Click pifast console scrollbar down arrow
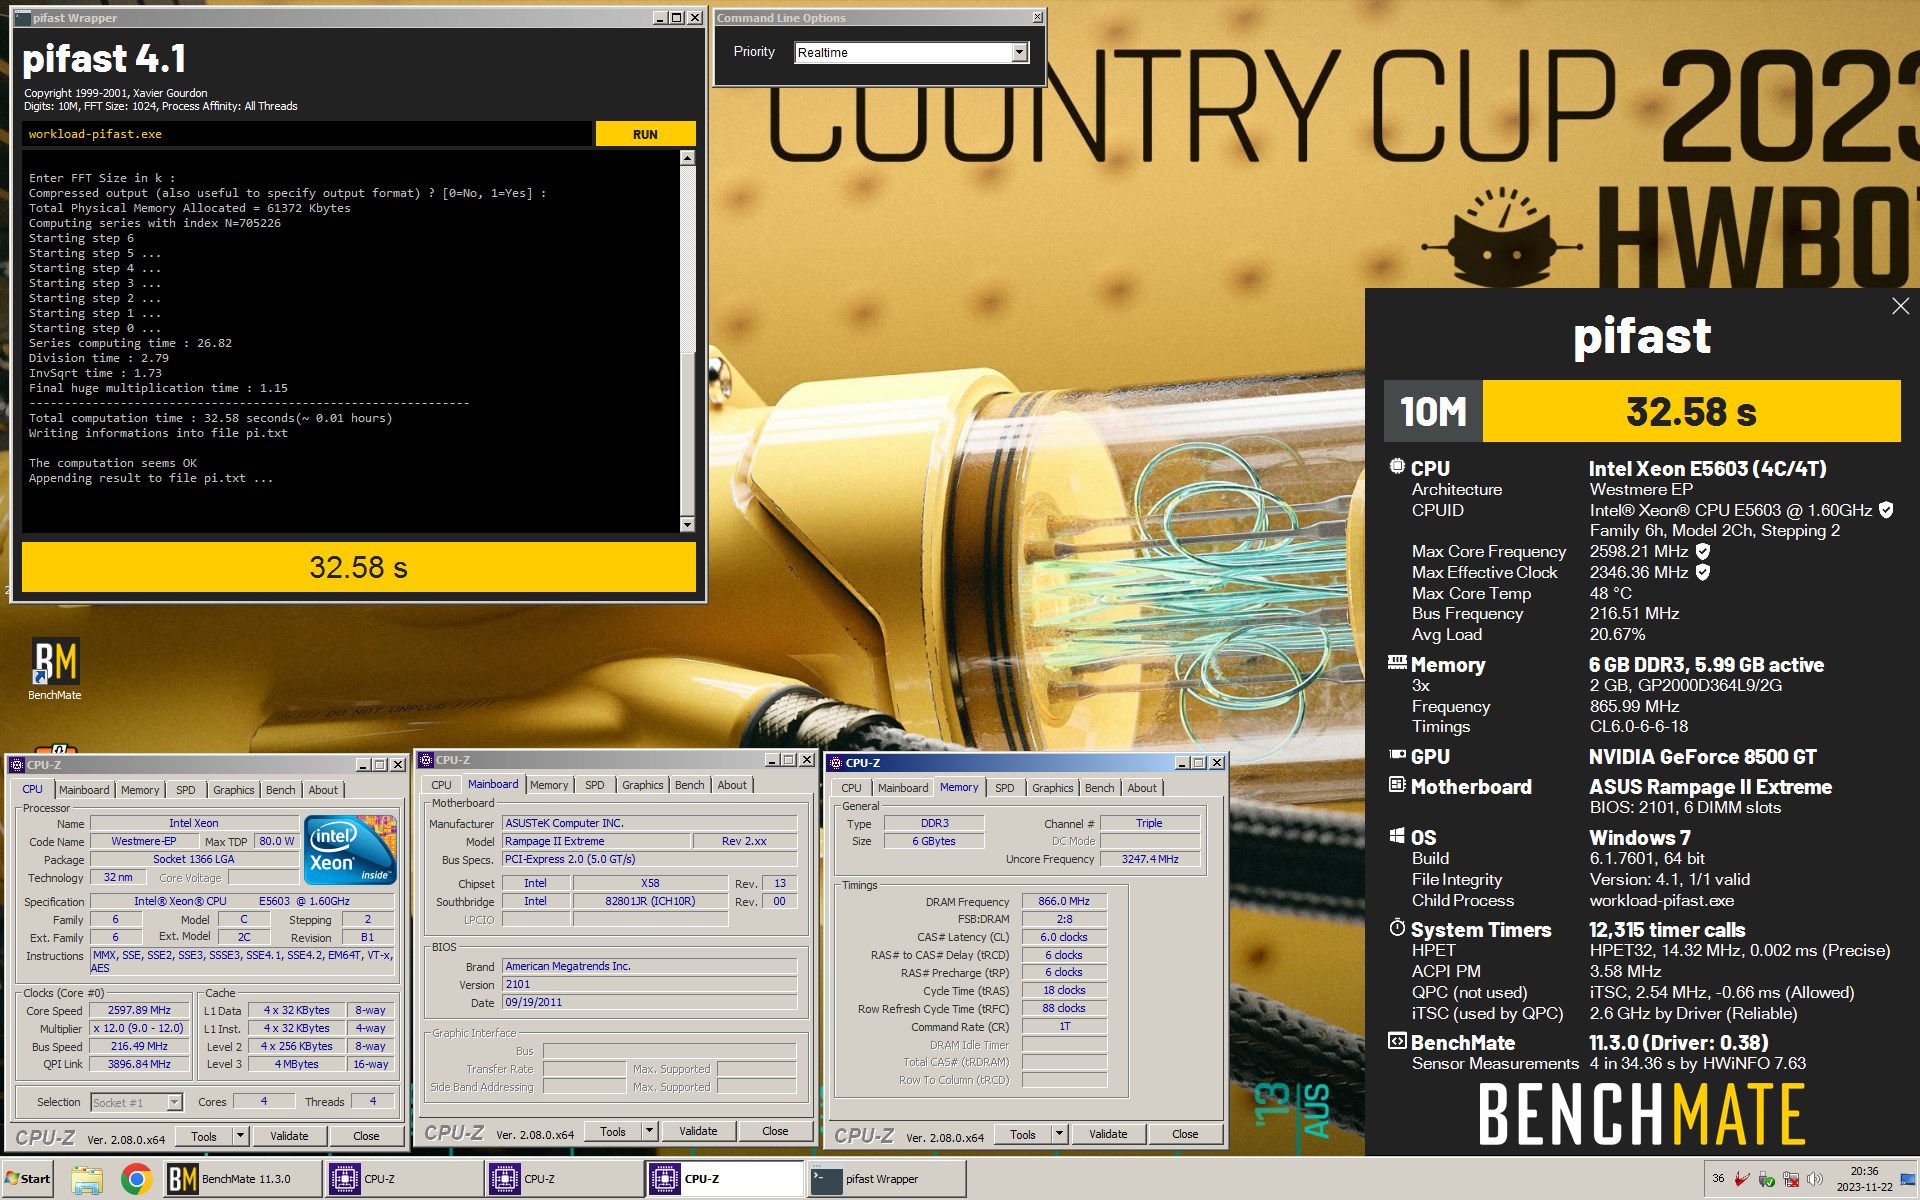This screenshot has width=1920, height=1200. 687,524
